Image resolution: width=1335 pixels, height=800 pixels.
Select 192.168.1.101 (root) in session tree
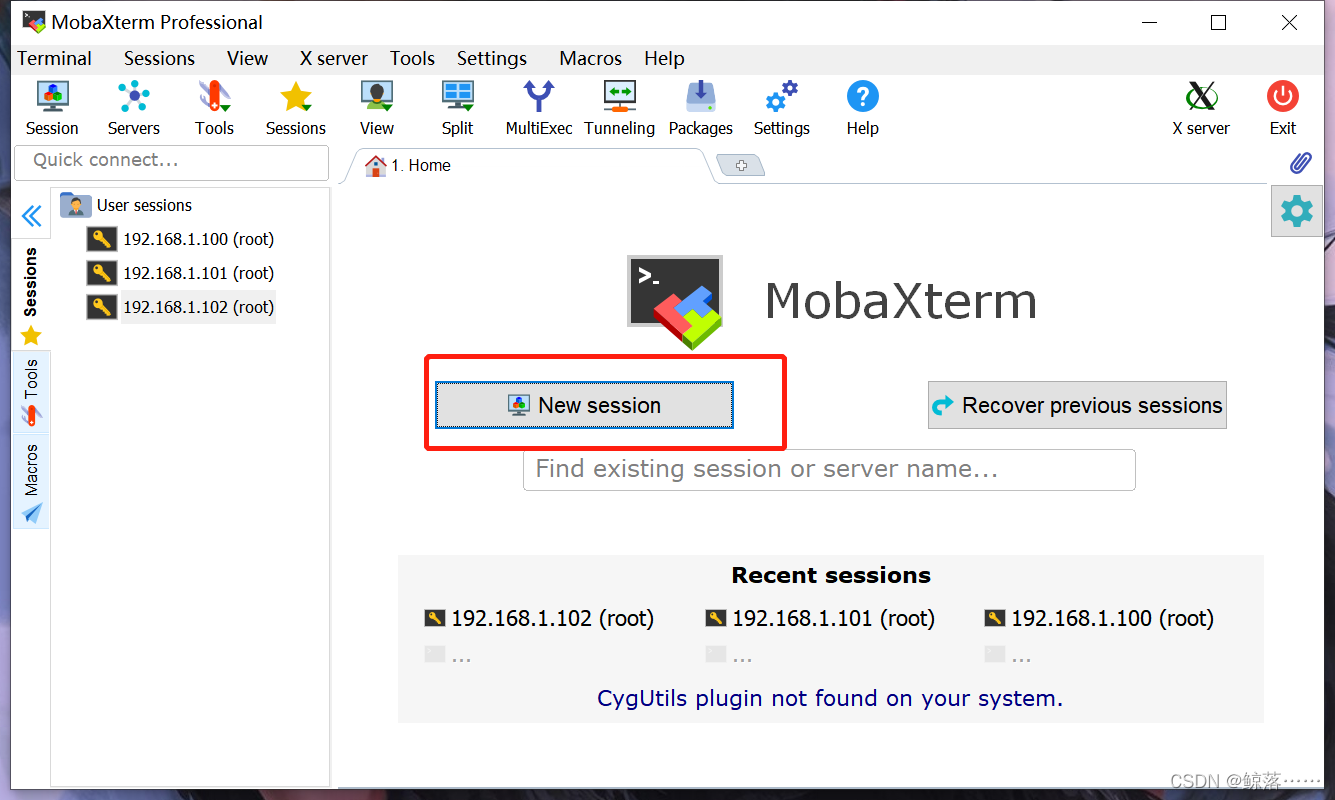click(x=198, y=273)
